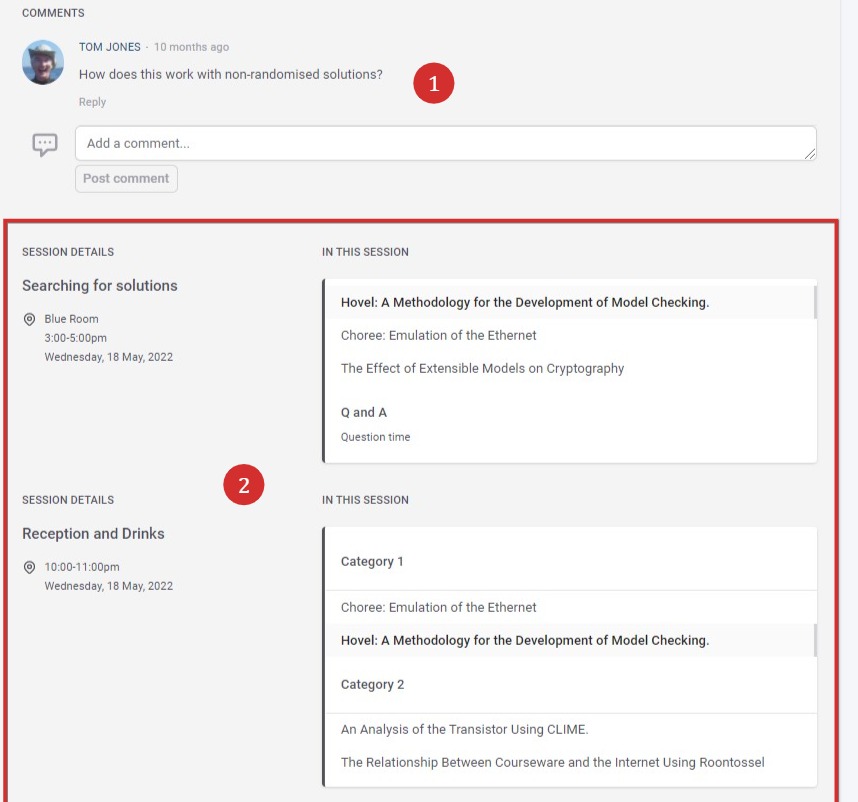The image size is (858, 802).
Task: Click the red annotation marker 2
Action: 244,485
